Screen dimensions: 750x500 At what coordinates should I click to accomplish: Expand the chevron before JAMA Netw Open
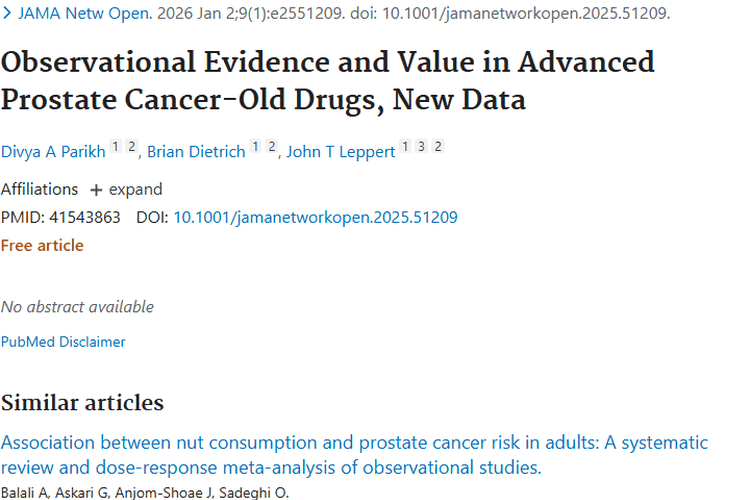(x=8, y=15)
